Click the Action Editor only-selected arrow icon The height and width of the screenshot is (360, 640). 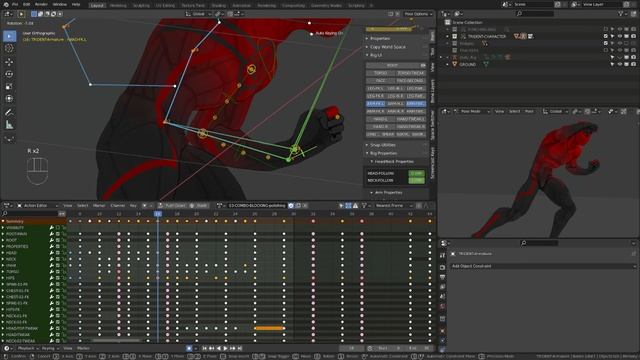[341, 205]
